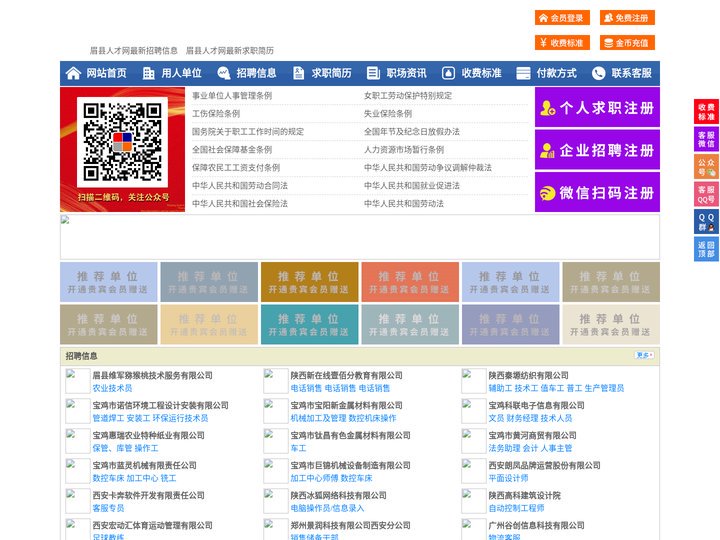Open the 免费注册 button
The height and width of the screenshot is (540, 720).
pos(627,18)
